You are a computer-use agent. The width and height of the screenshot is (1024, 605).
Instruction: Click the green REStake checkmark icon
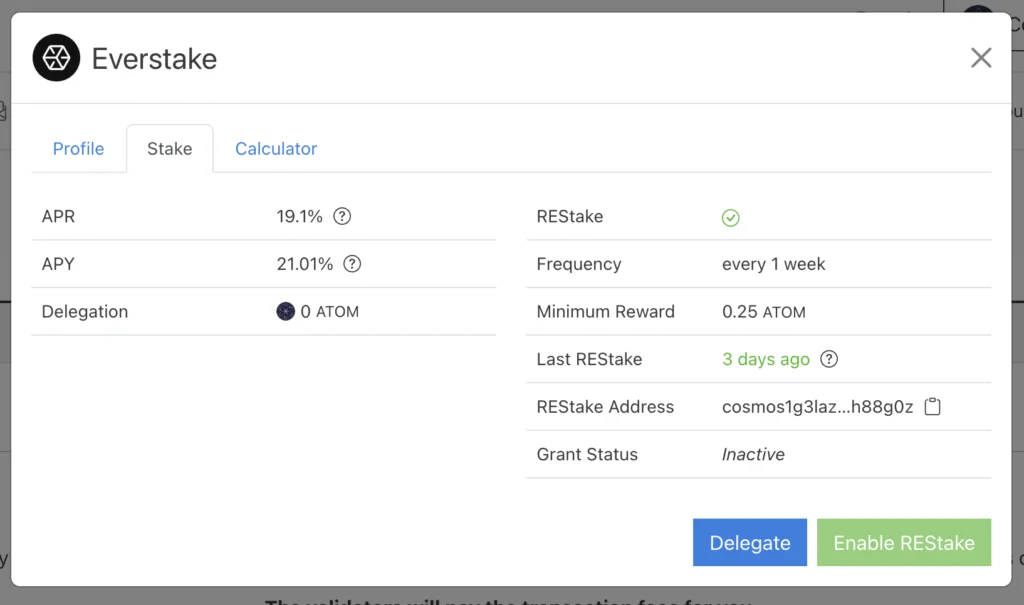731,217
